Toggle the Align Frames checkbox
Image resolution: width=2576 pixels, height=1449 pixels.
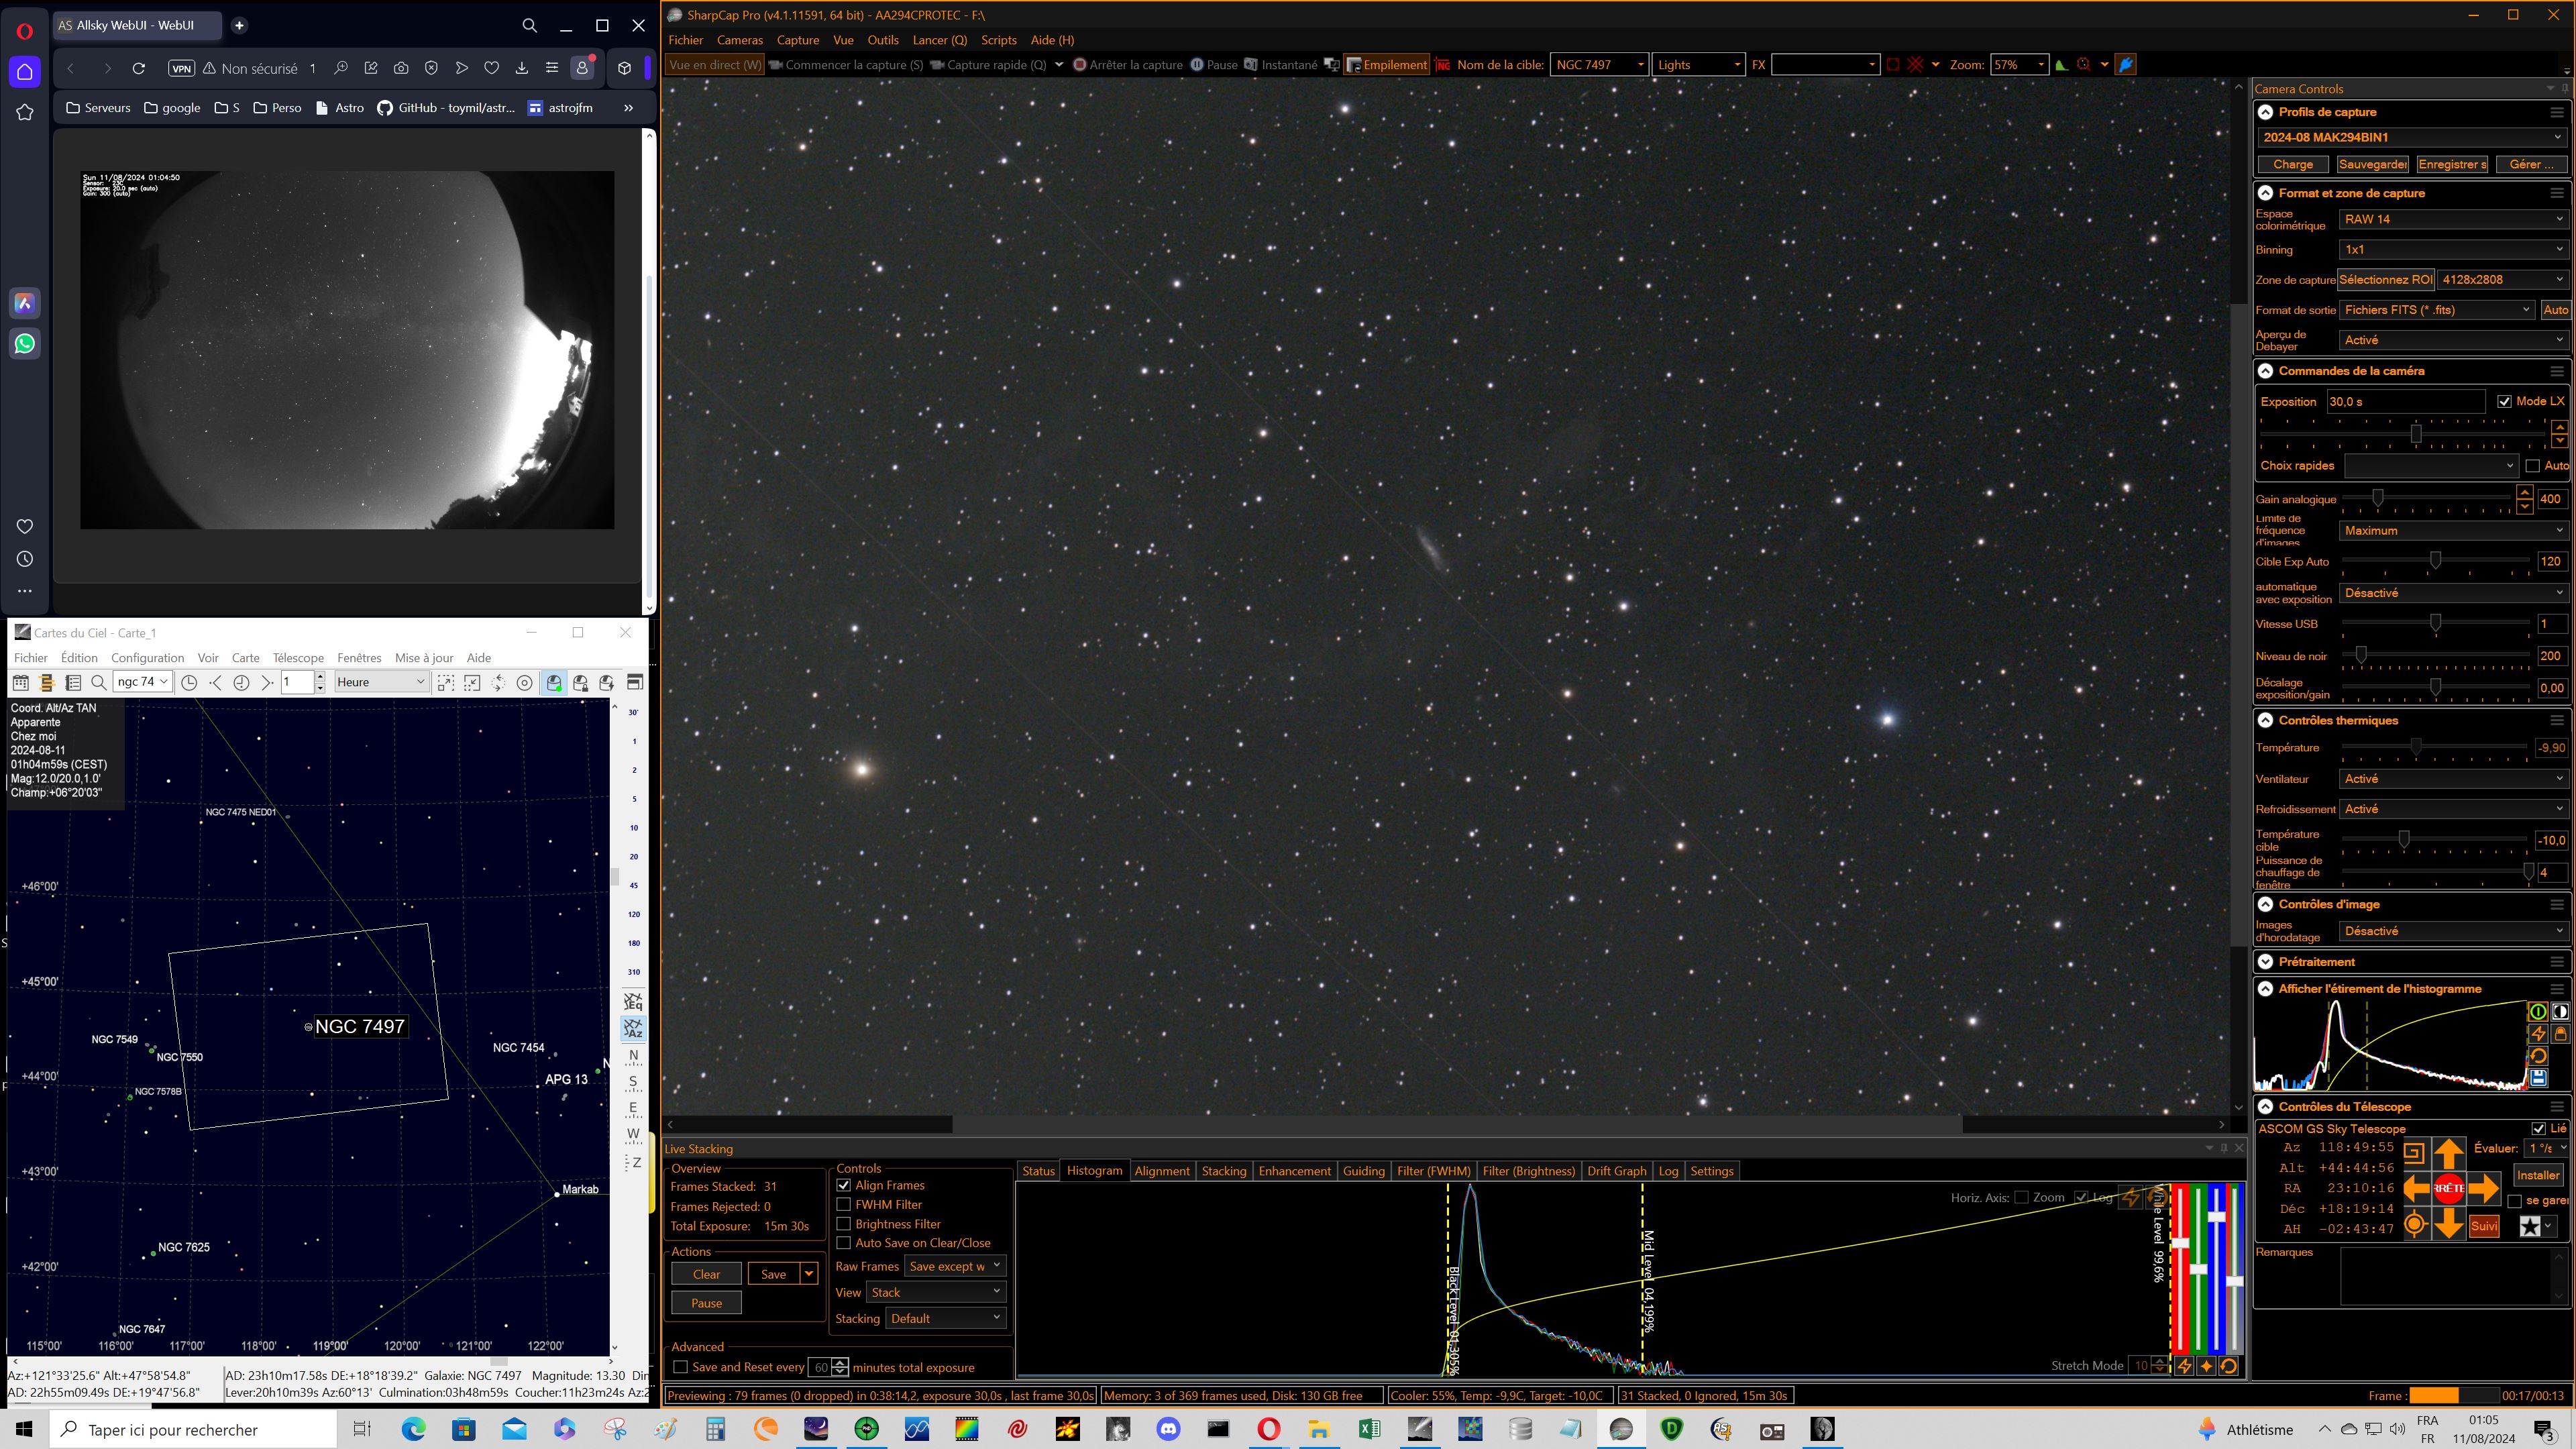[x=843, y=1185]
